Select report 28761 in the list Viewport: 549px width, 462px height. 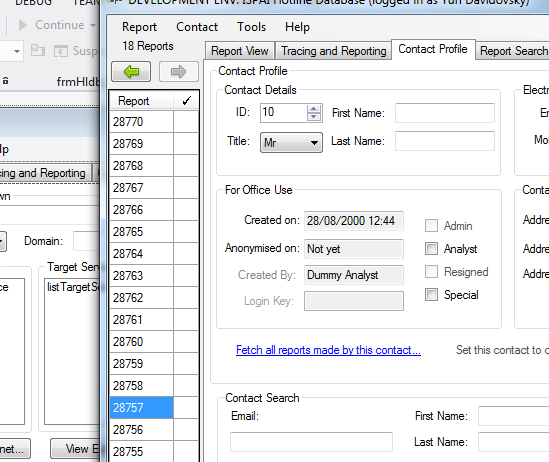pyautogui.click(x=141, y=320)
